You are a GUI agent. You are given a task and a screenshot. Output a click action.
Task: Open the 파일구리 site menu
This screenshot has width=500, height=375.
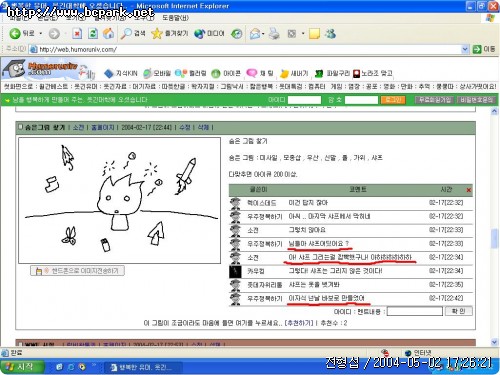(x=333, y=73)
